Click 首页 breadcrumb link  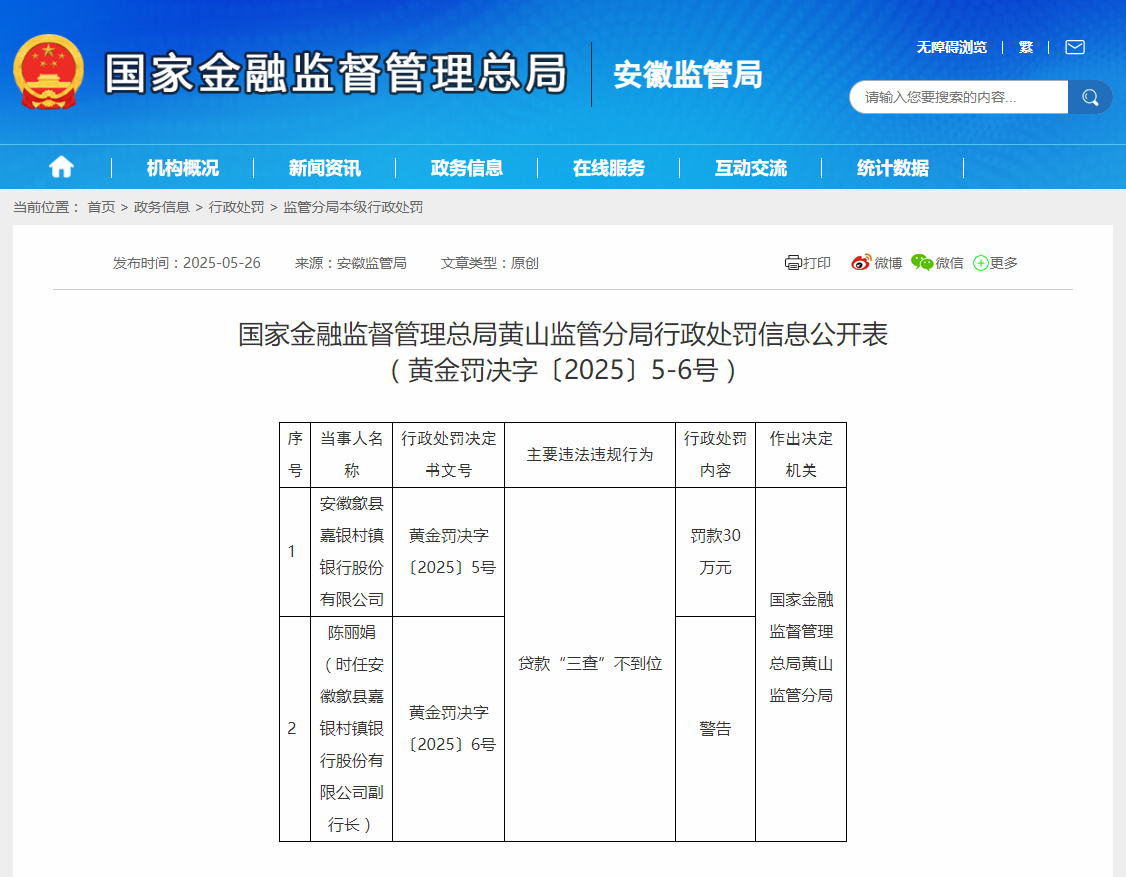101,207
